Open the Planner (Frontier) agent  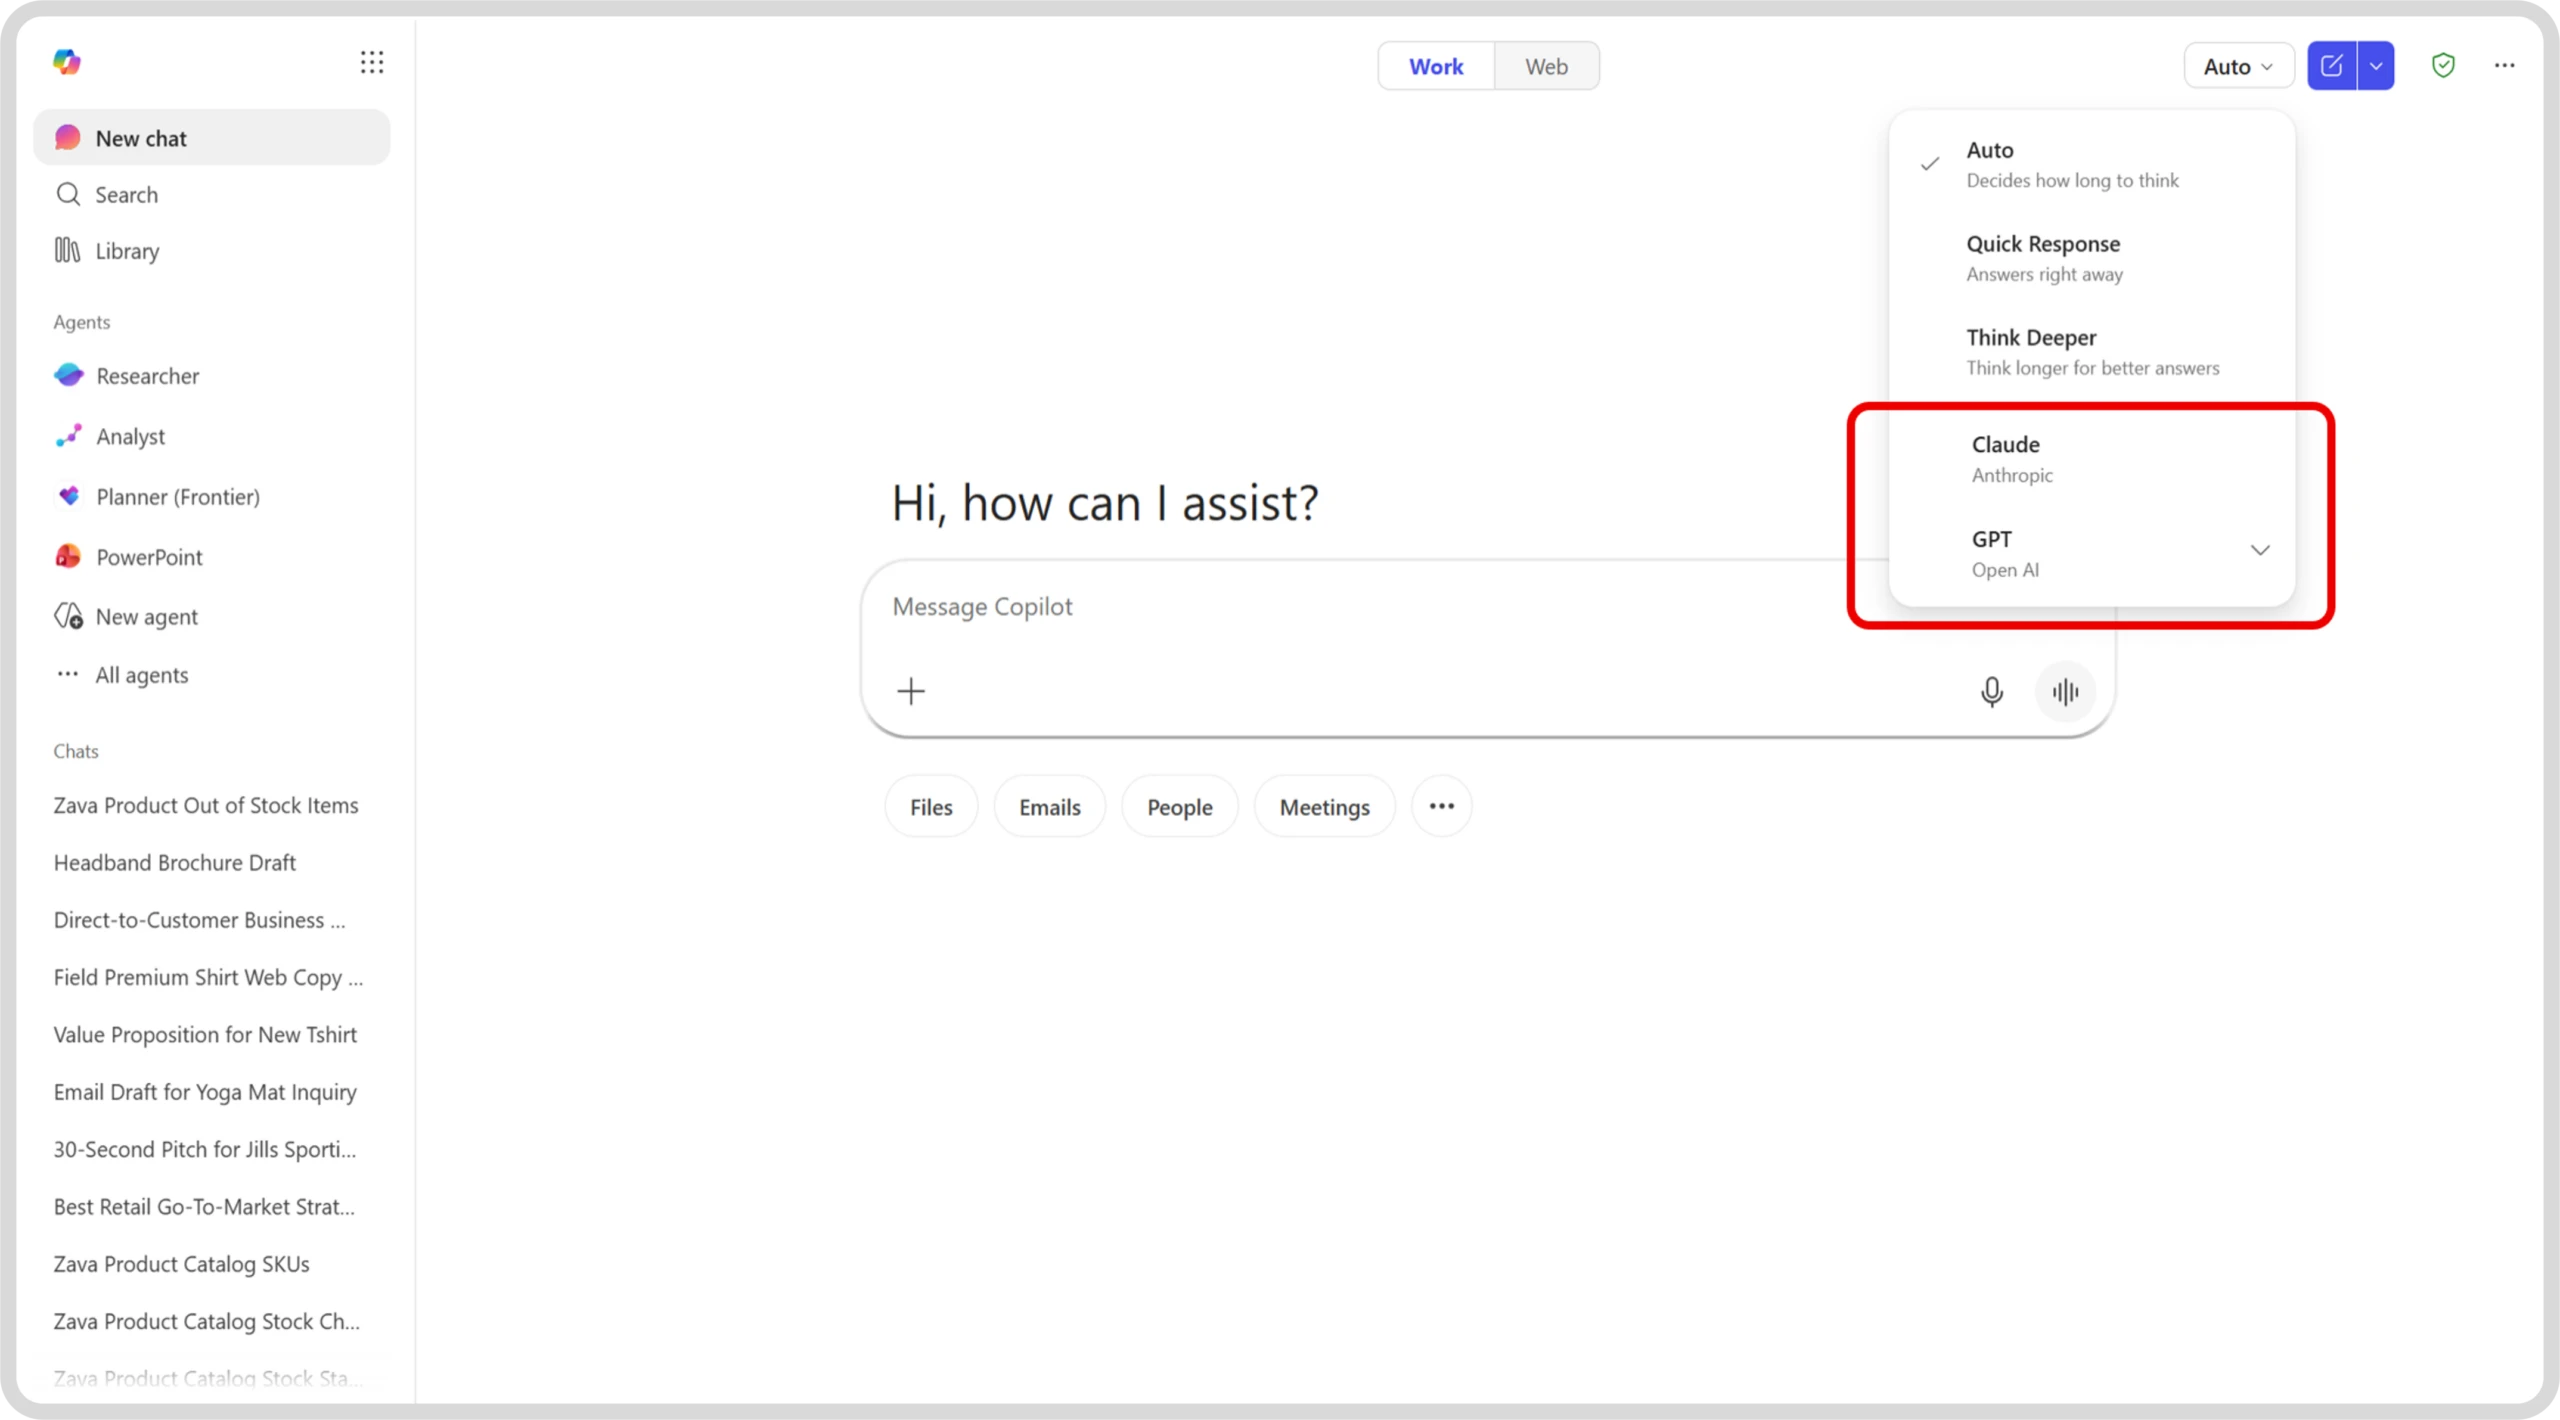[212, 496]
